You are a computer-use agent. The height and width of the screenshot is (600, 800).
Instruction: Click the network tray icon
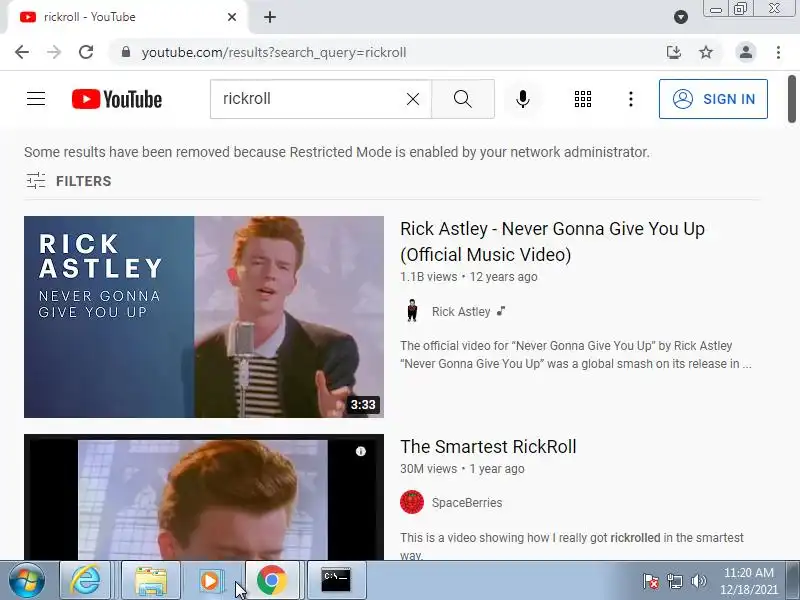pyautogui.click(x=675, y=581)
